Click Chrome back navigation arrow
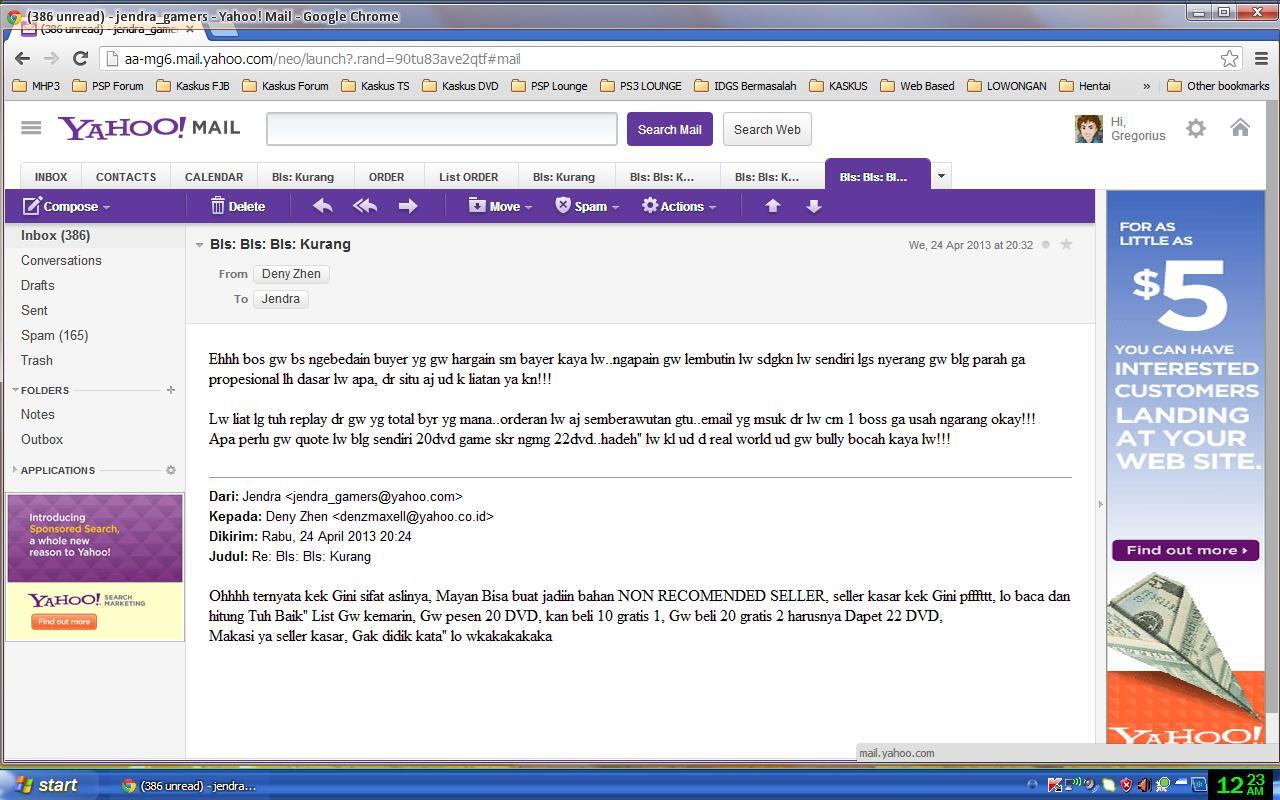Screen dimensions: 1280x800 pyautogui.click(x=23, y=58)
